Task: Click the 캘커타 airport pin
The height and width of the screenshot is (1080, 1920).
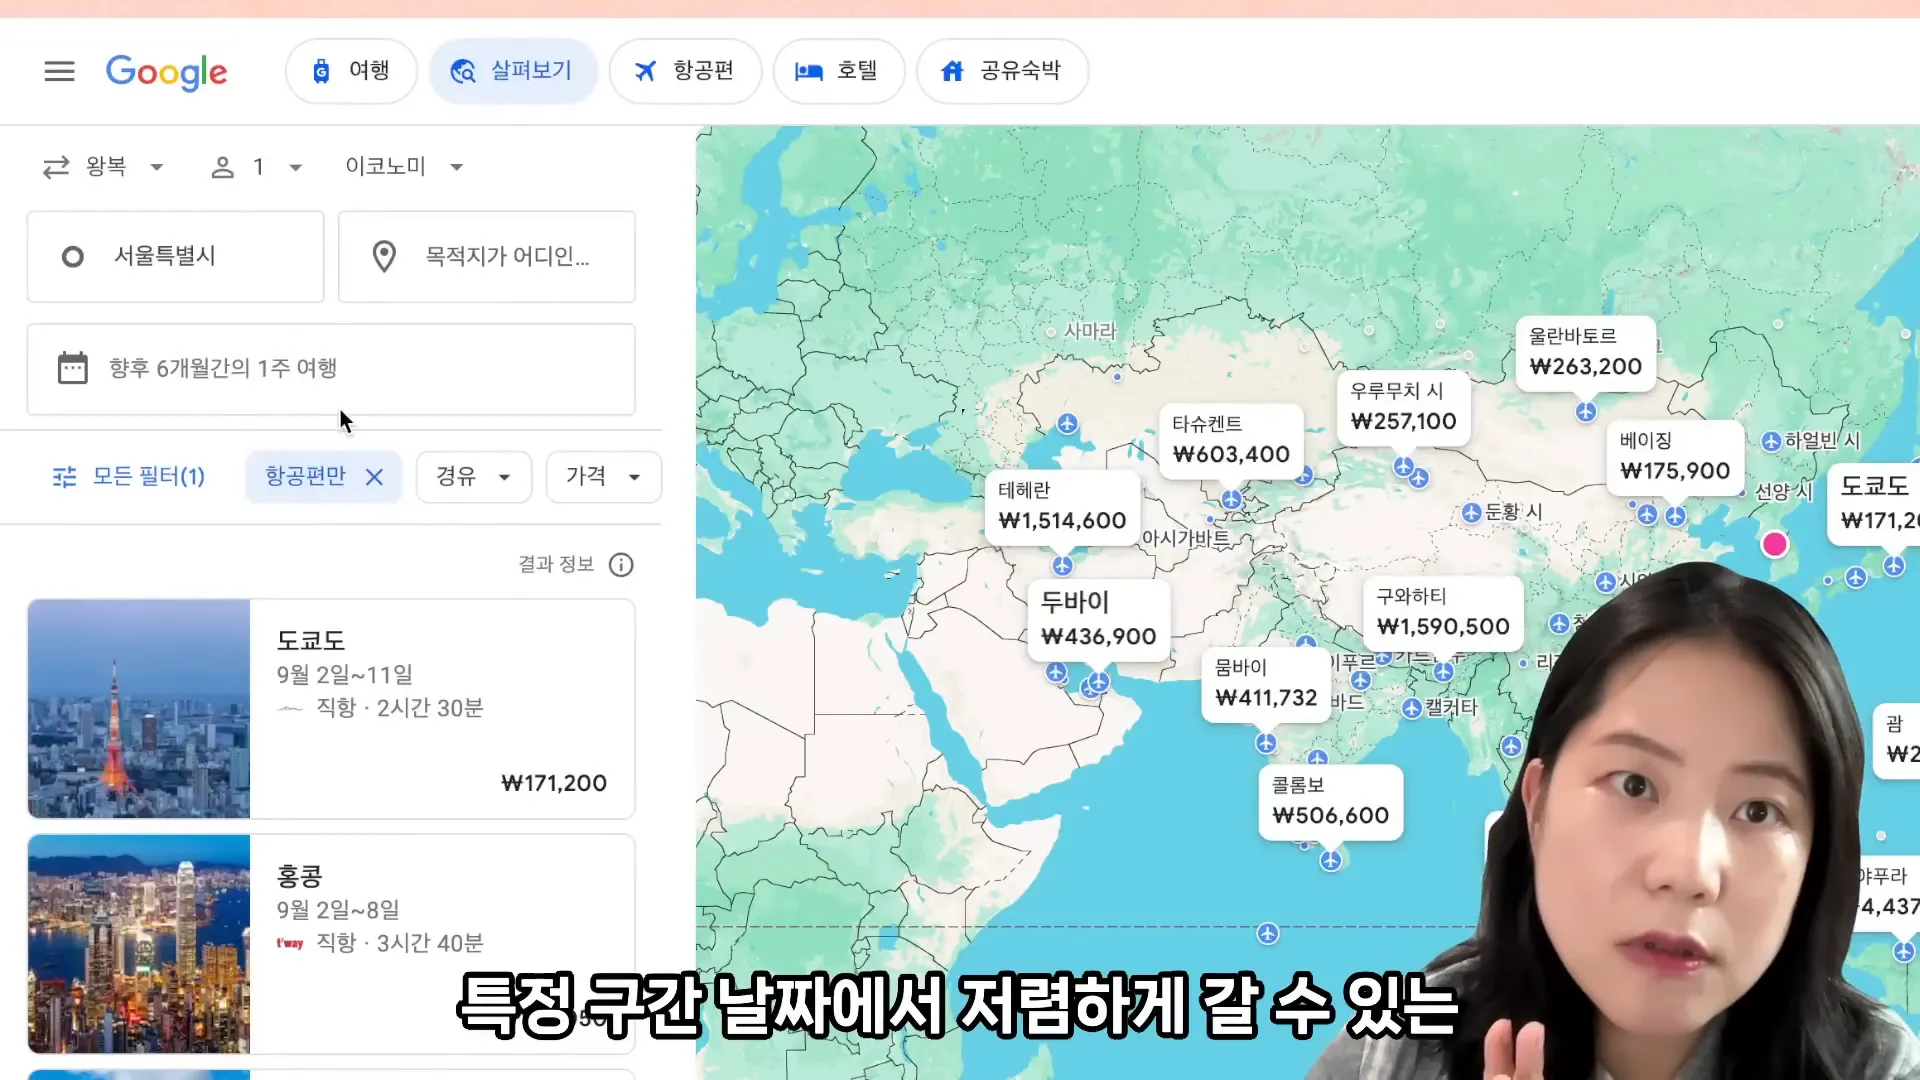Action: point(1412,709)
